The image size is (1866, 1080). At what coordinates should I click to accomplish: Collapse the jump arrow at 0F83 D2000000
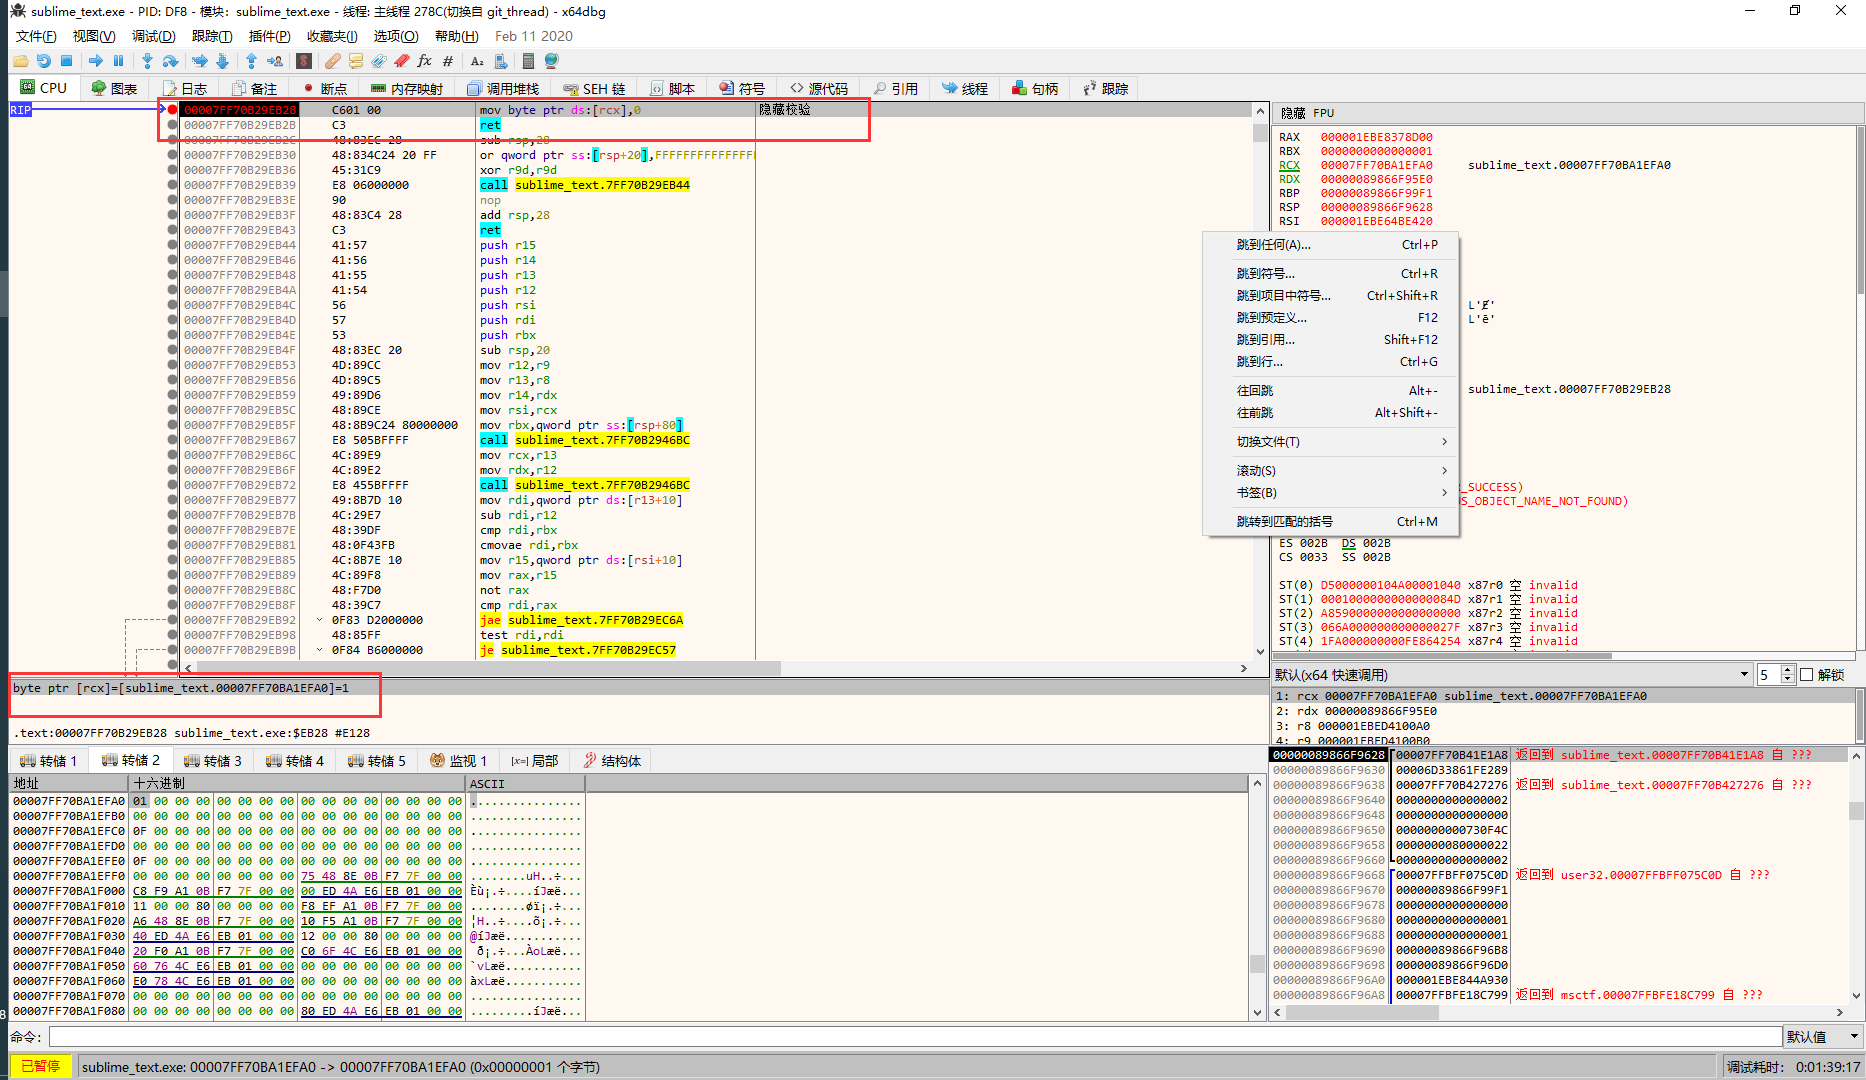point(320,620)
